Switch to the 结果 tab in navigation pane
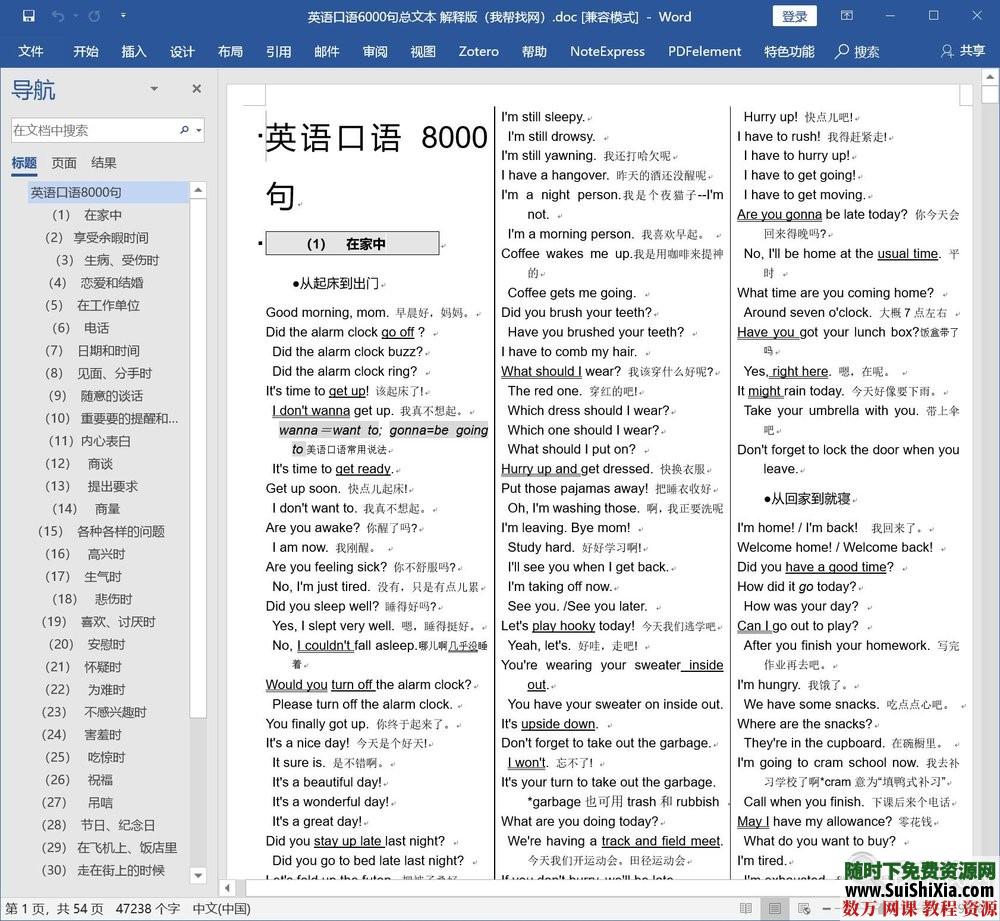 tap(103, 162)
